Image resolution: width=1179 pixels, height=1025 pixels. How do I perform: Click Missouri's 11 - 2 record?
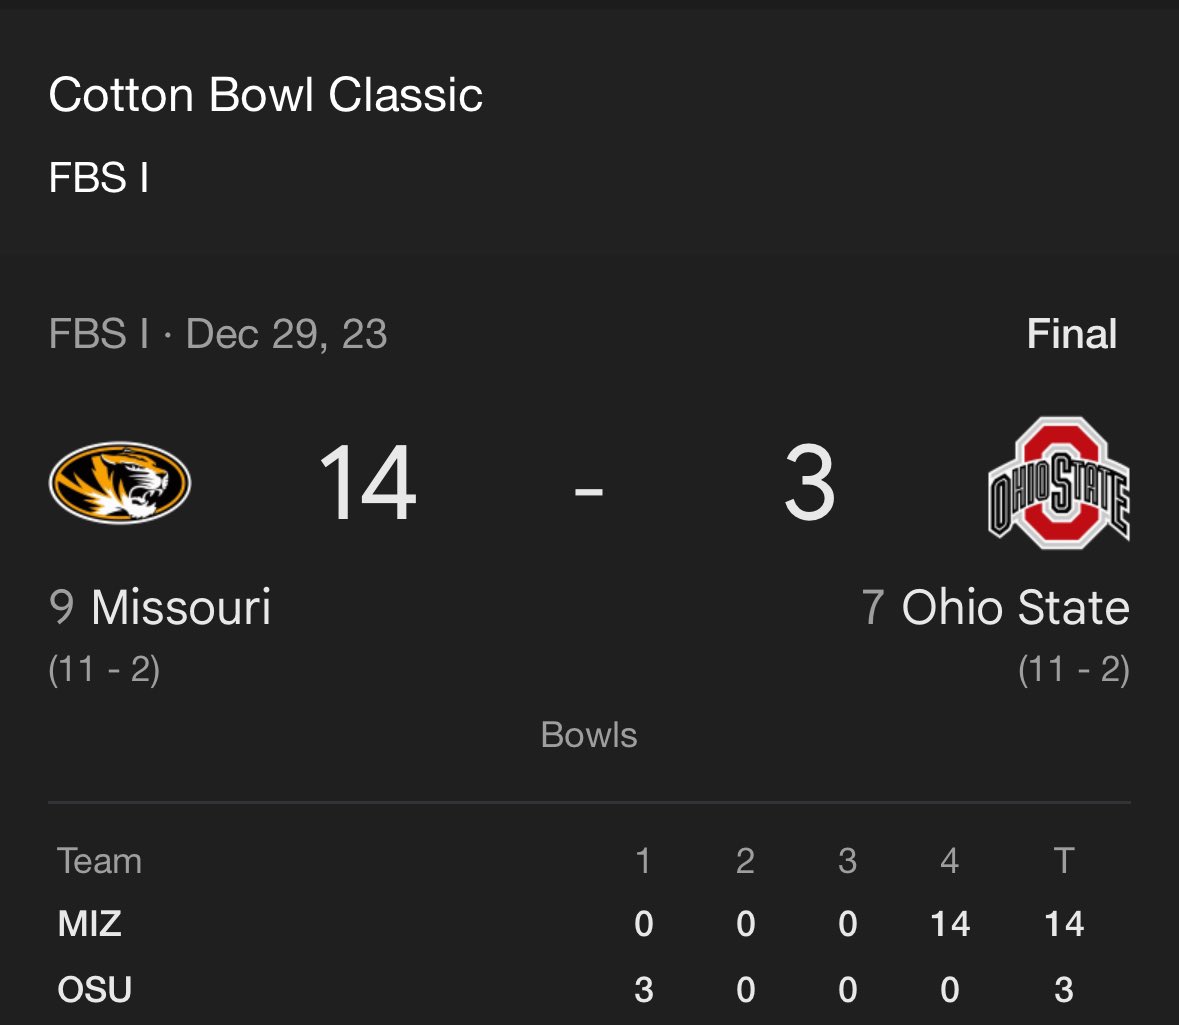pyautogui.click(x=104, y=669)
